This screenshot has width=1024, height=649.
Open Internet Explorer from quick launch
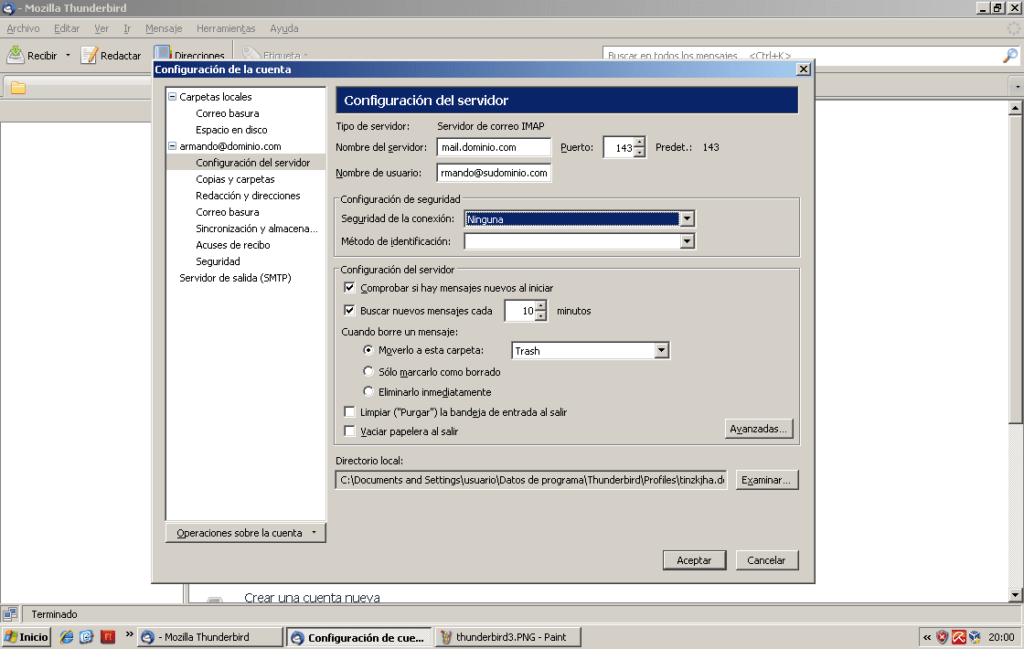(x=67, y=637)
